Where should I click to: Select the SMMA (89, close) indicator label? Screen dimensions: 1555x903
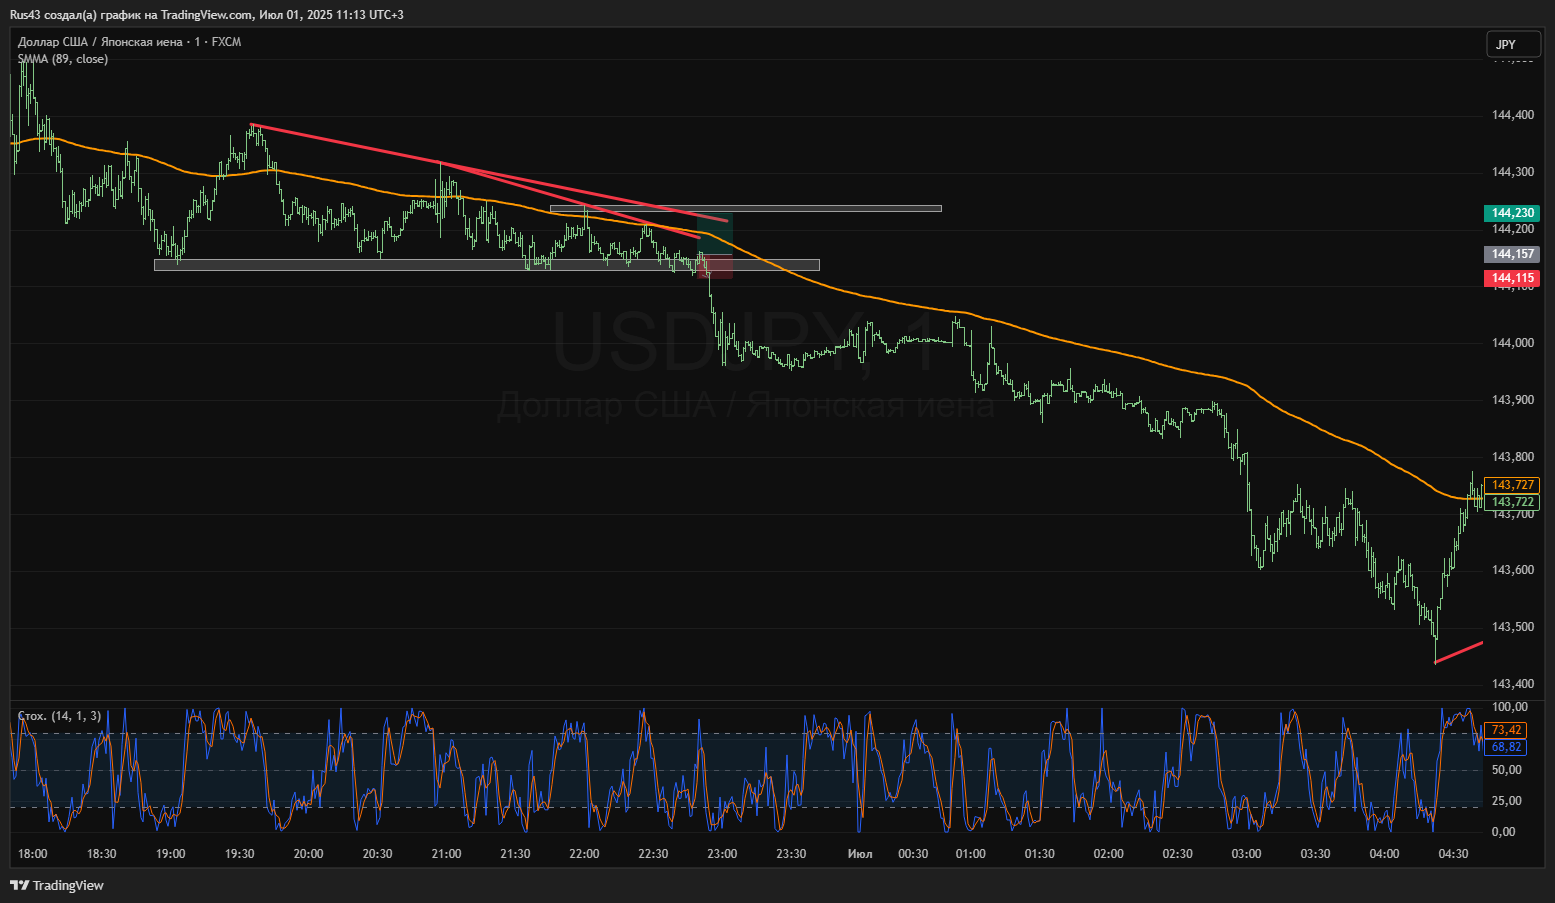coord(62,59)
